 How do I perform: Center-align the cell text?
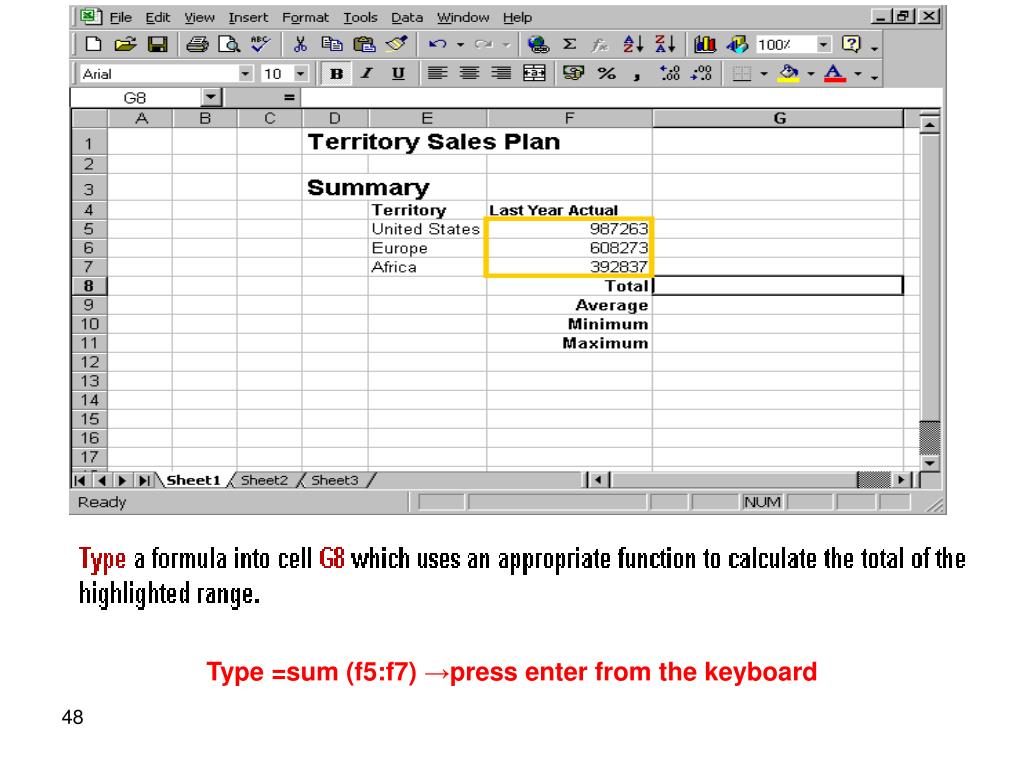click(469, 73)
